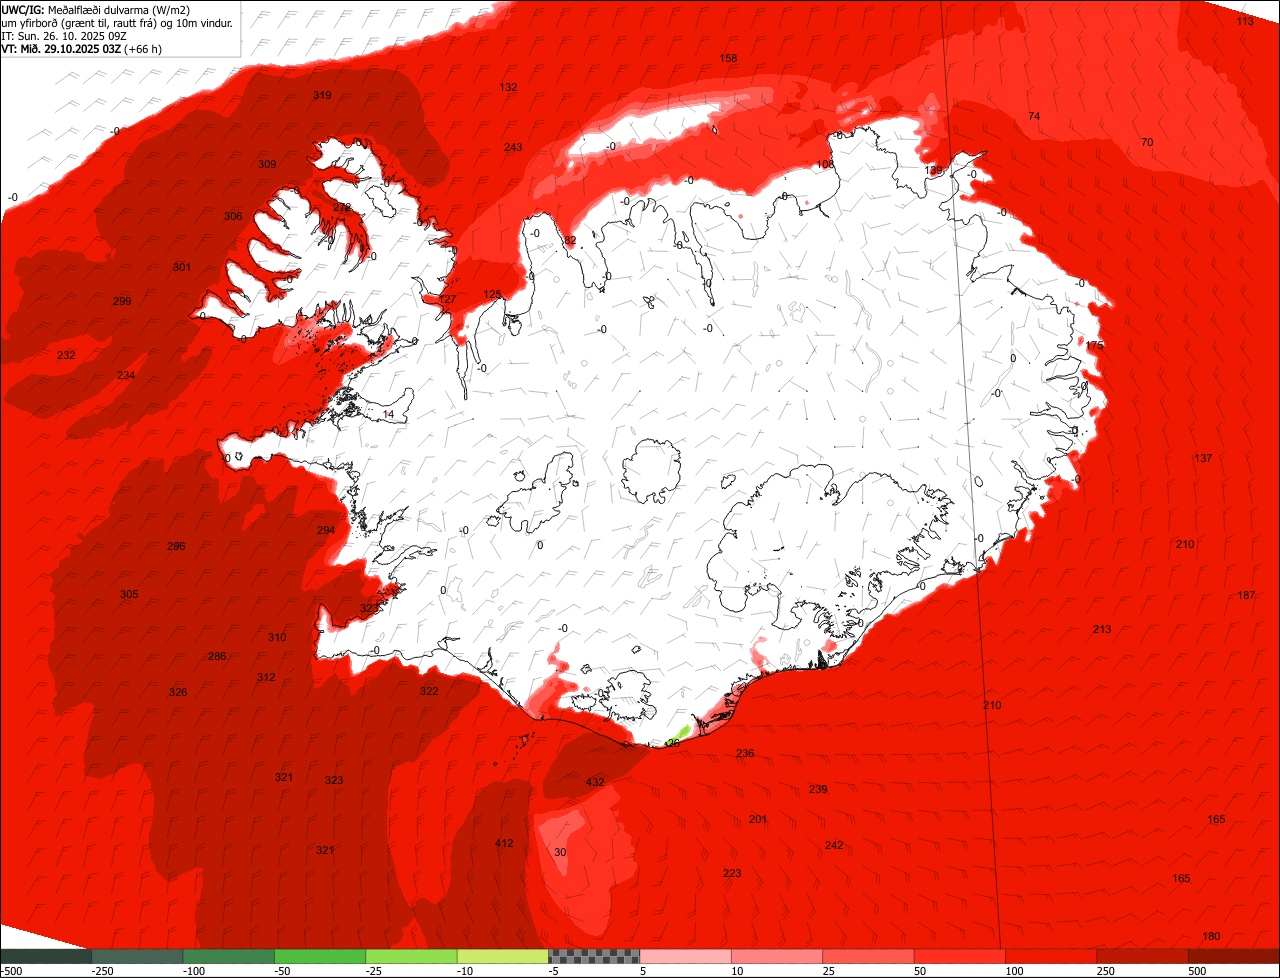This screenshot has width=1280, height=978.
Task: Click the valid time 'VT: Mið. 29.10.2025 03Z'
Action: pos(61,48)
